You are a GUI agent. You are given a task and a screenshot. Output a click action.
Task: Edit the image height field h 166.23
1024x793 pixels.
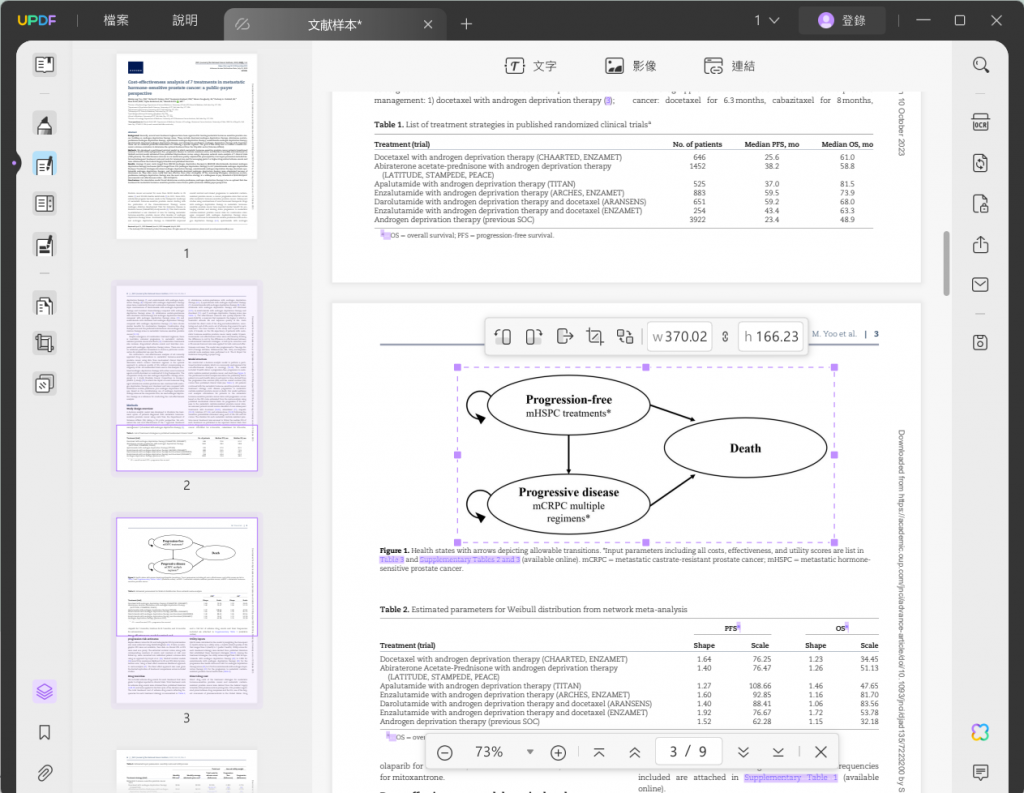pyautogui.click(x=772, y=336)
